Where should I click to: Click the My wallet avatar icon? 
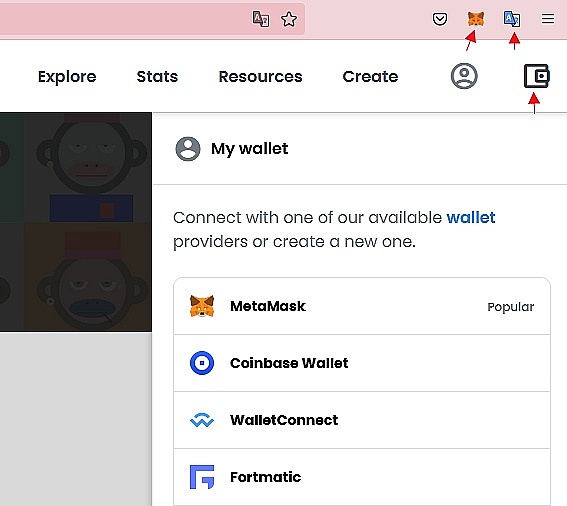point(188,149)
